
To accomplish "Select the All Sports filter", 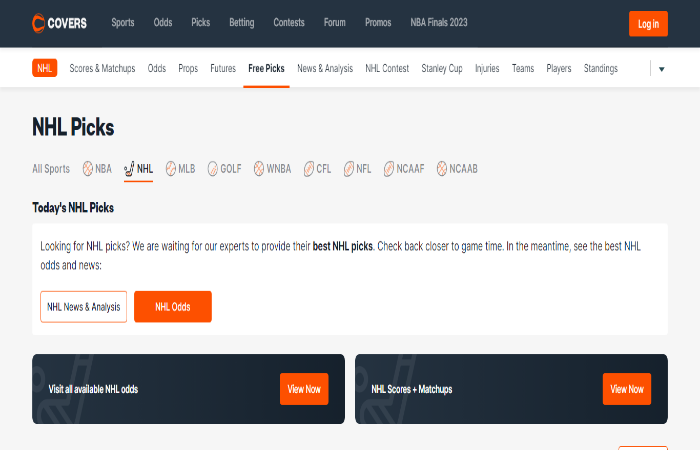I will [51, 169].
